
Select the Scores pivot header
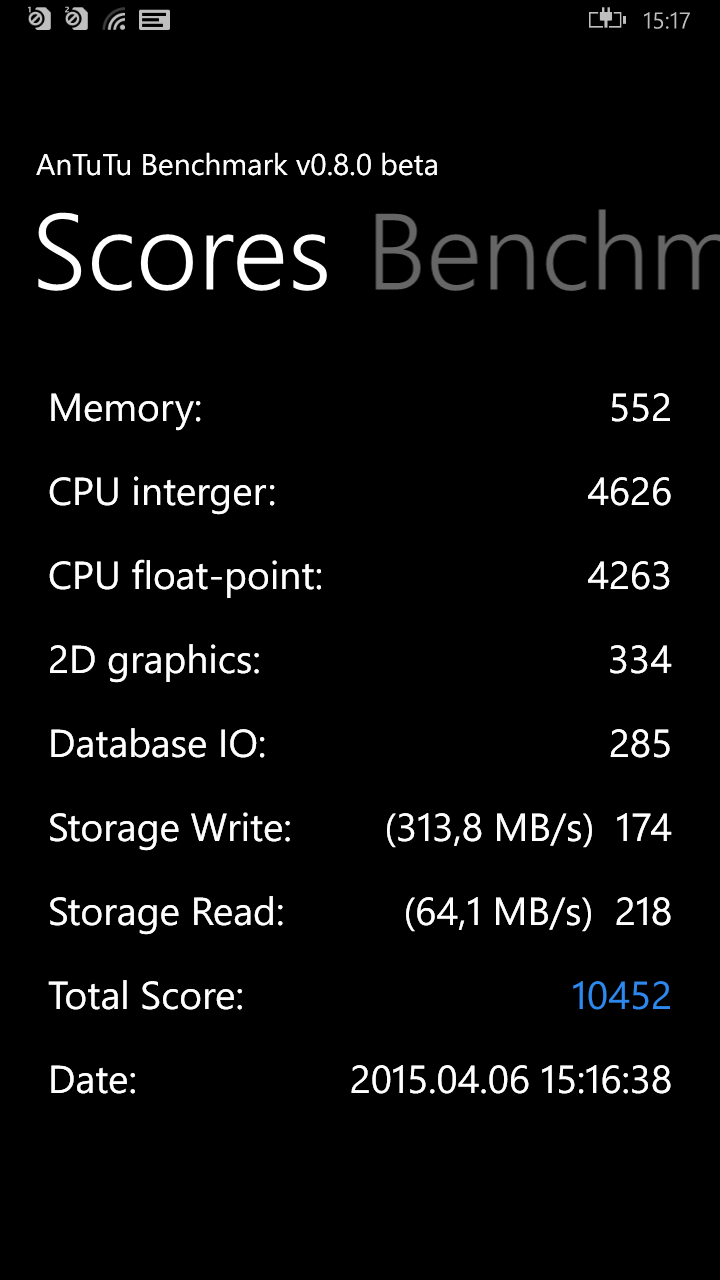click(182, 252)
